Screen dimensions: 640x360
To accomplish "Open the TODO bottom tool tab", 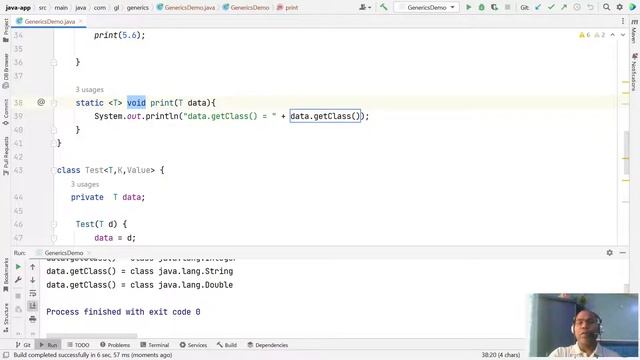I will 78,345.
